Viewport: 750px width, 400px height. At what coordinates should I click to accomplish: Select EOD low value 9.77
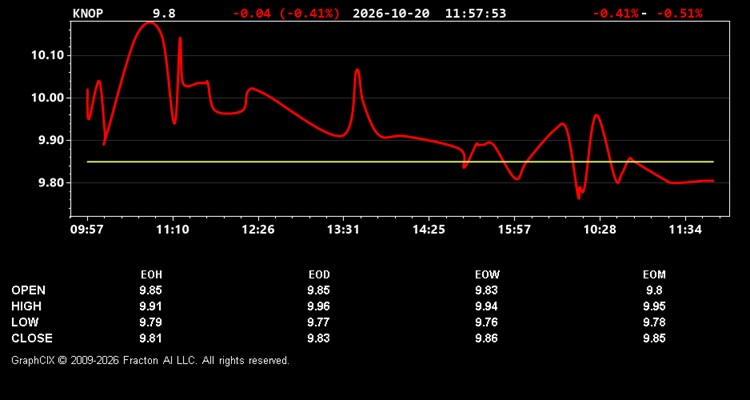coord(319,322)
